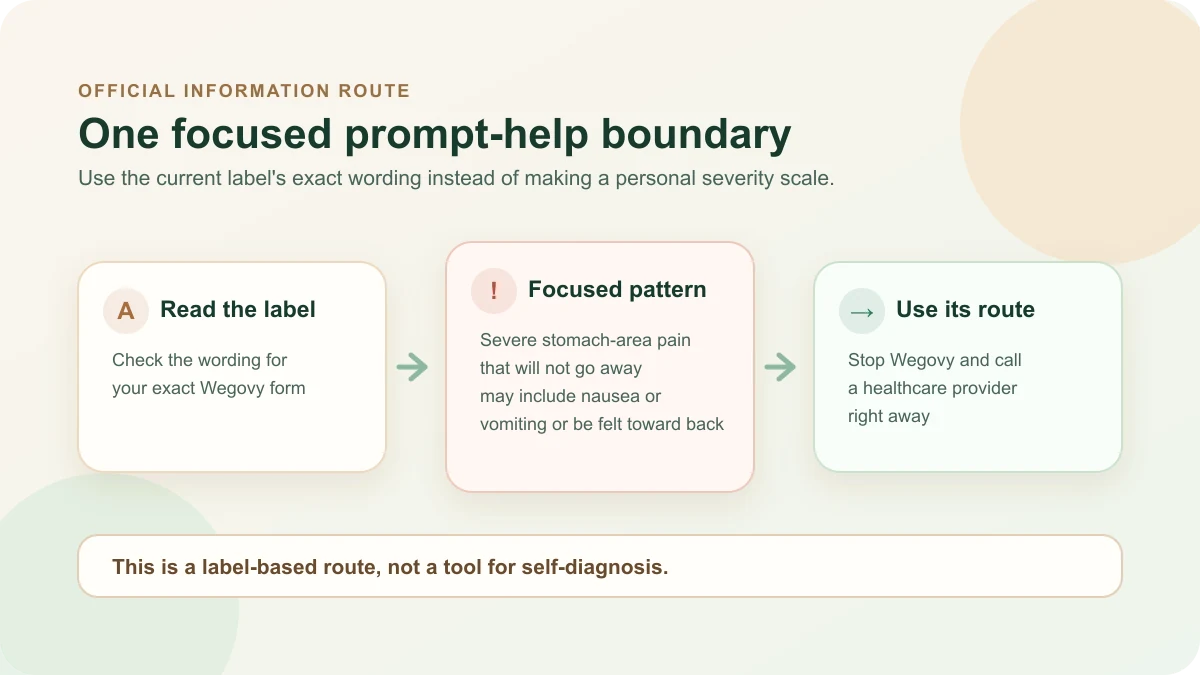The width and height of the screenshot is (1200, 675).
Task: Click the One focused prompt-help boundary title
Action: click(435, 134)
